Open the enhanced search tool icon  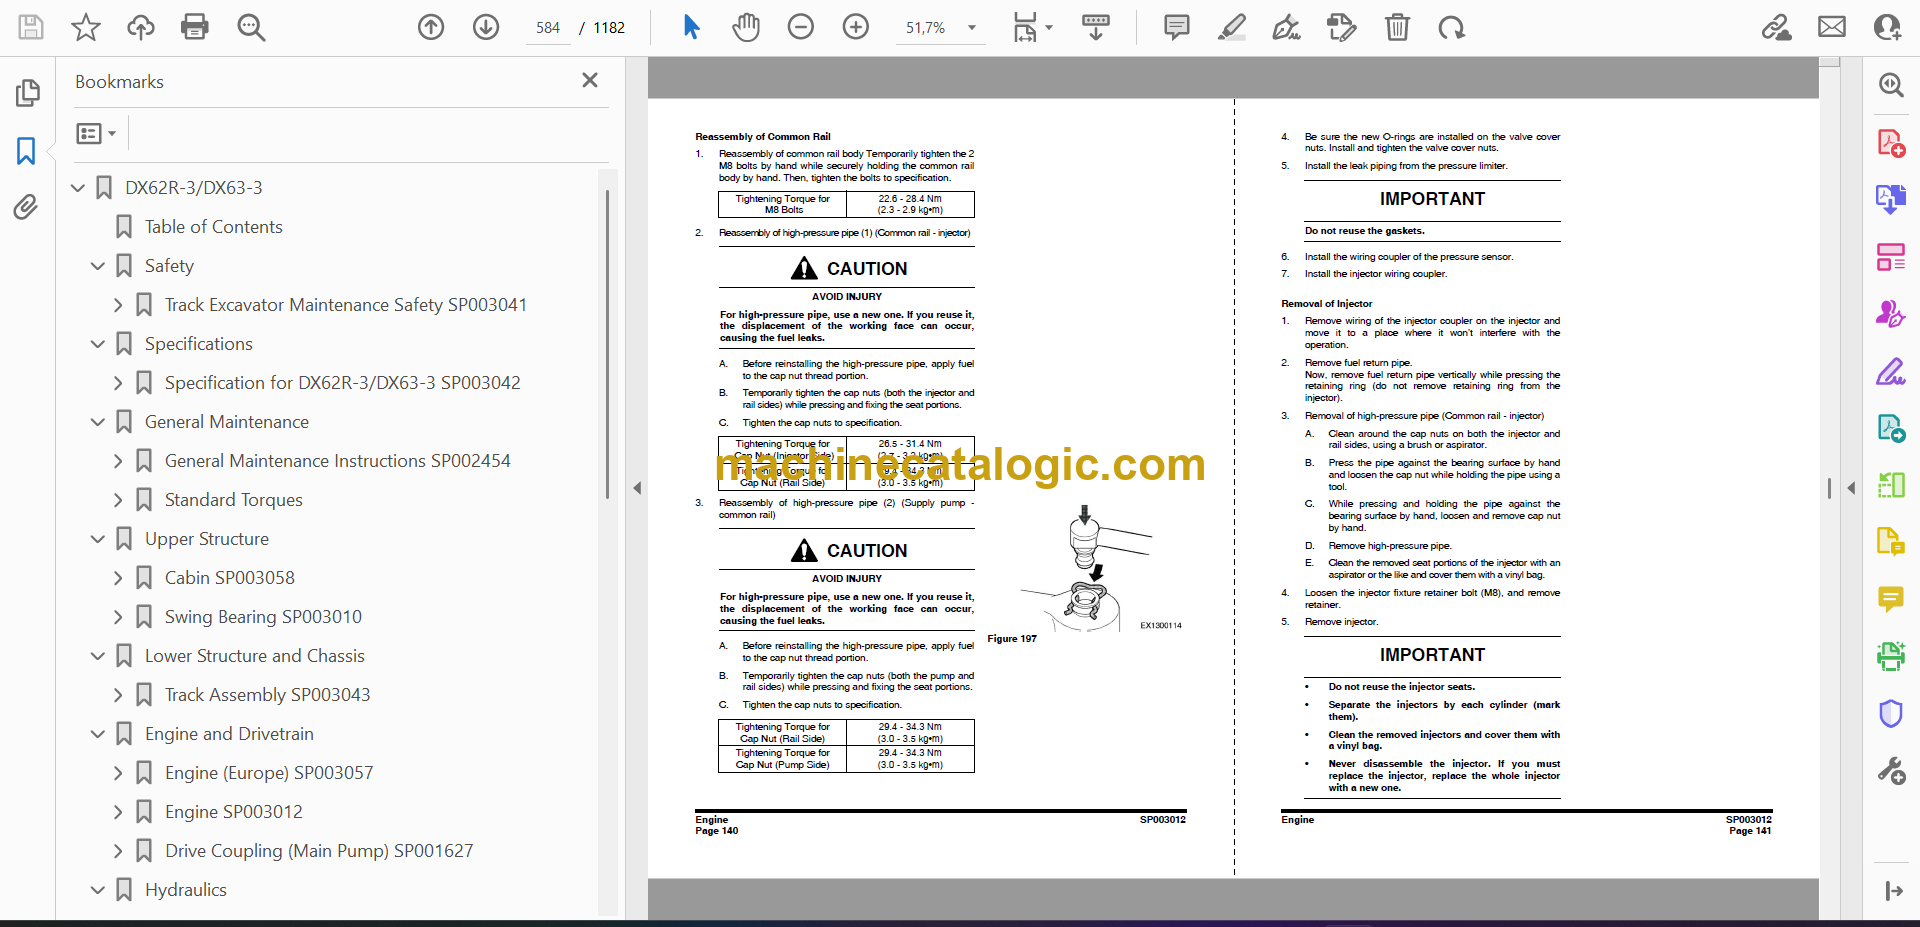(x=1890, y=85)
